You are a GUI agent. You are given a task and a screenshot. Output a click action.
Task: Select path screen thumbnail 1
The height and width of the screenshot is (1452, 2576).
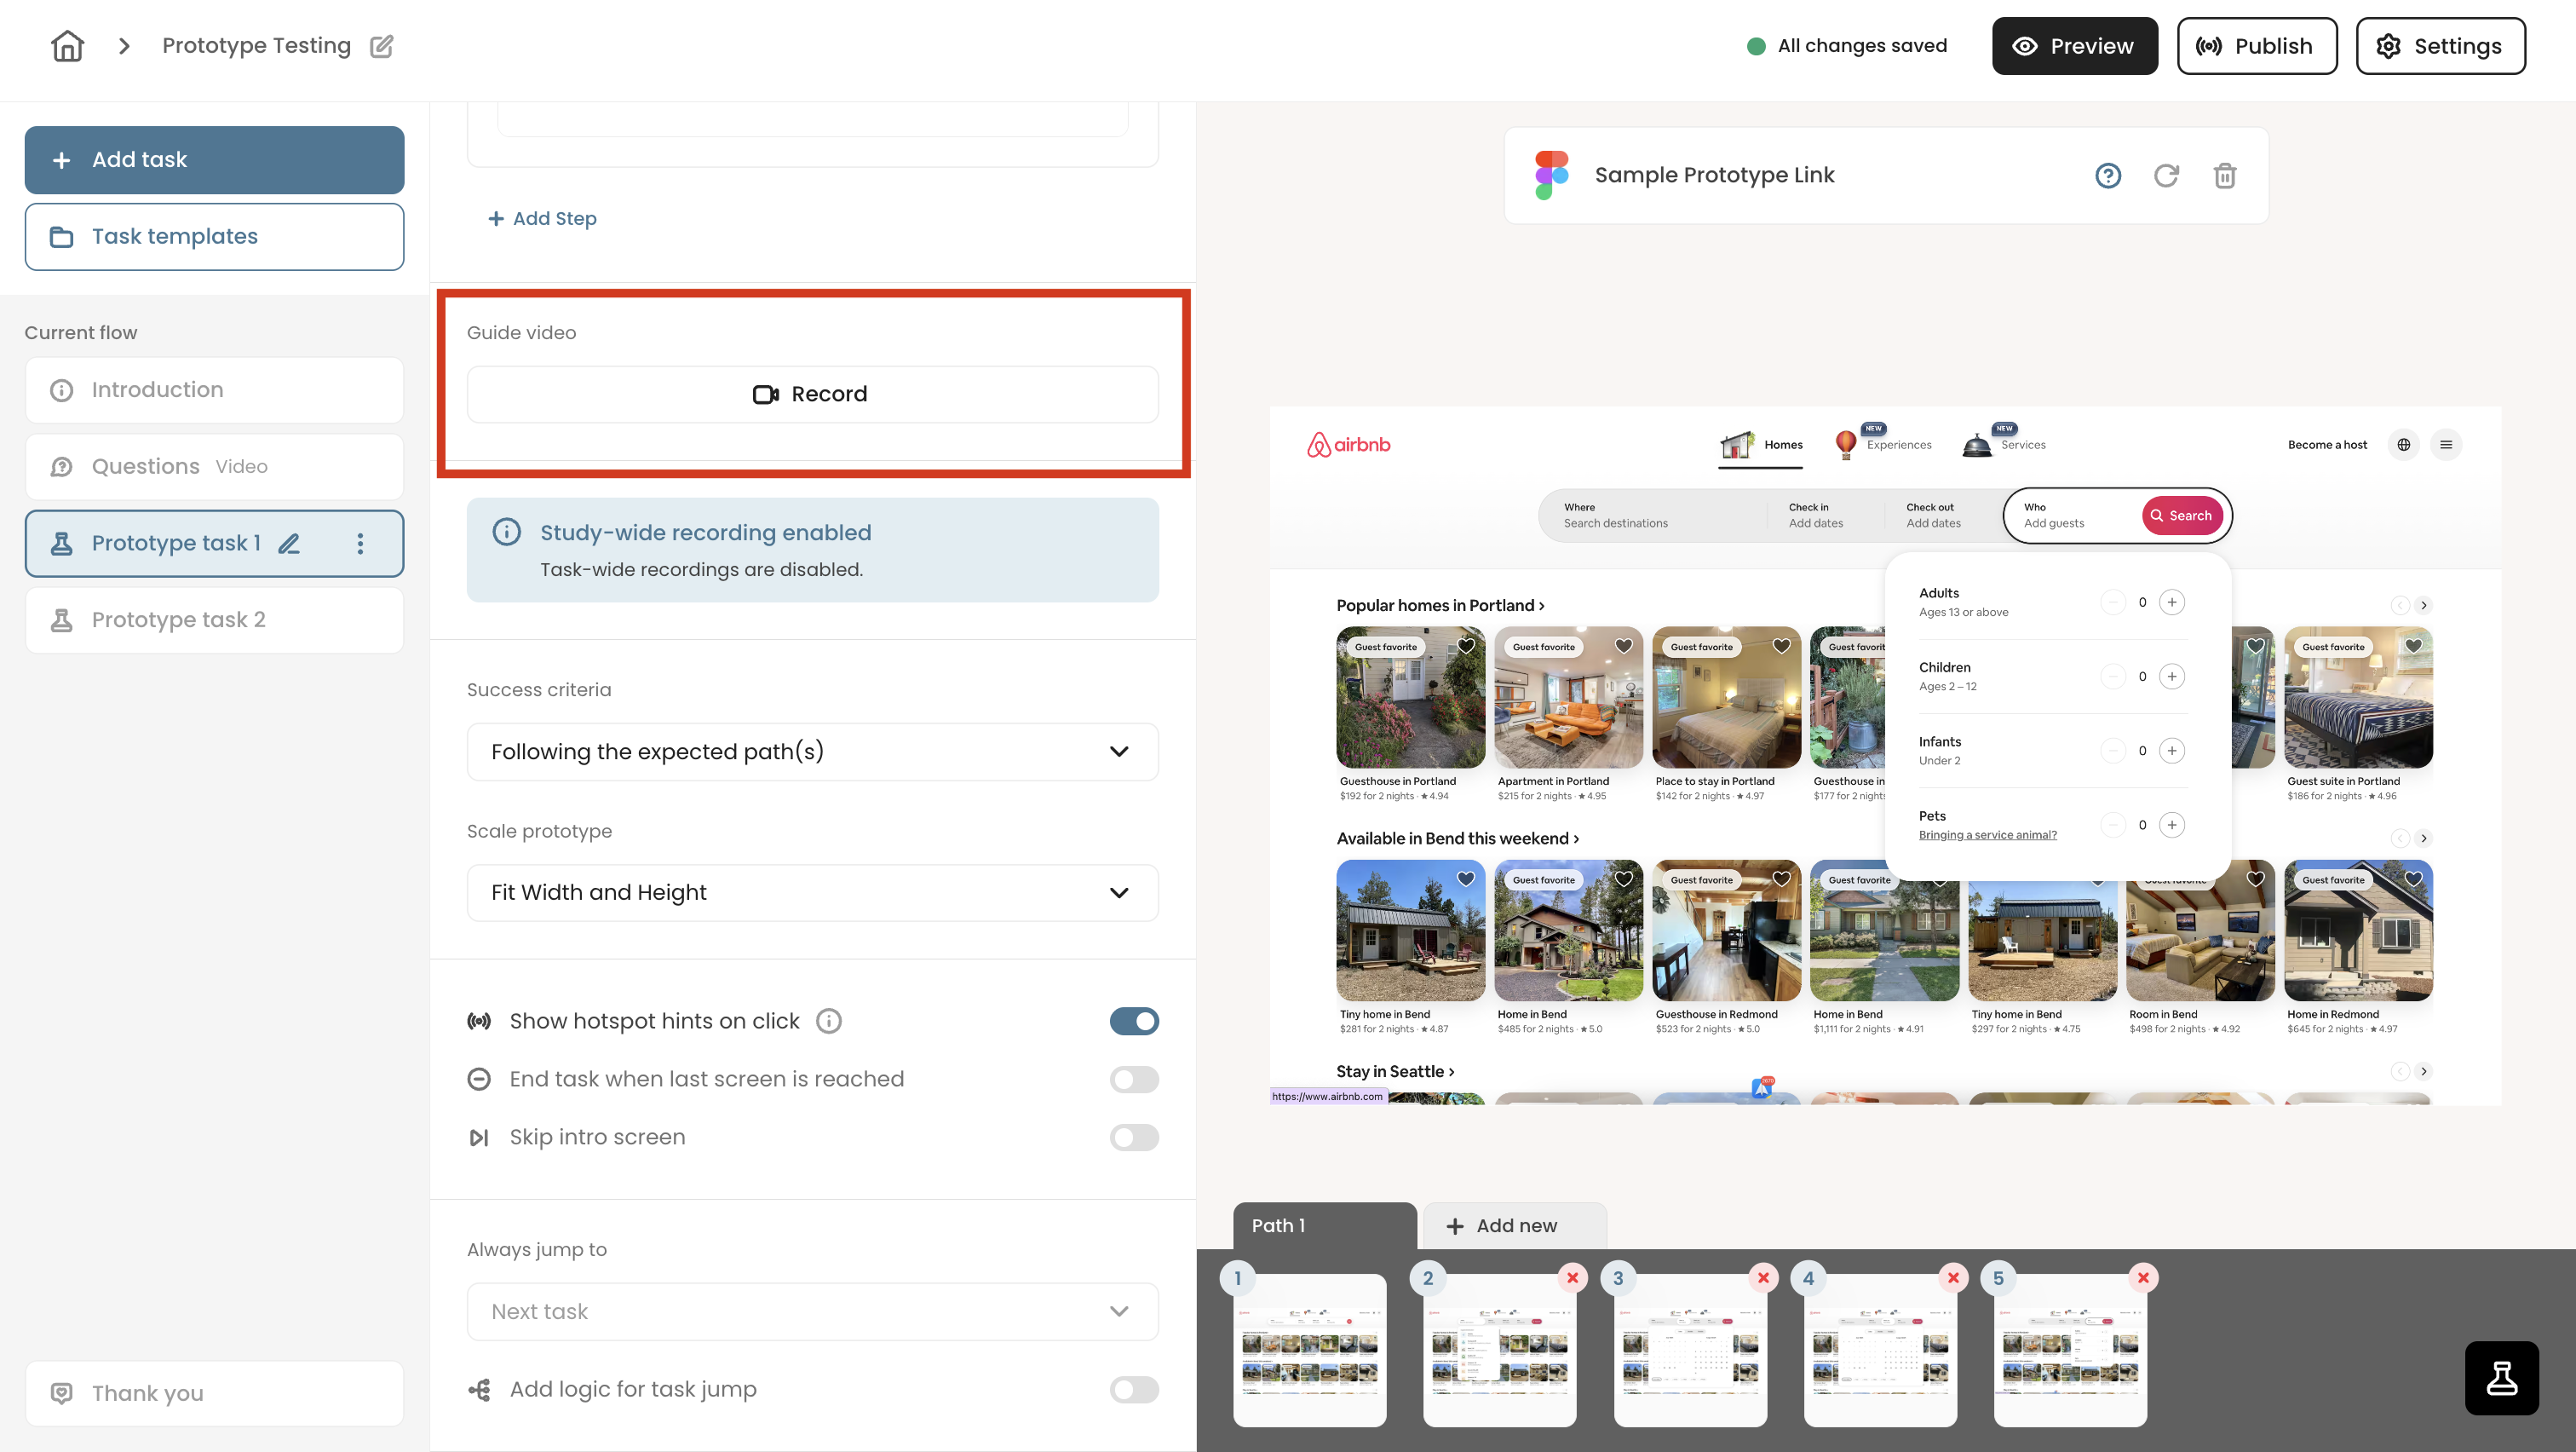1309,1350
